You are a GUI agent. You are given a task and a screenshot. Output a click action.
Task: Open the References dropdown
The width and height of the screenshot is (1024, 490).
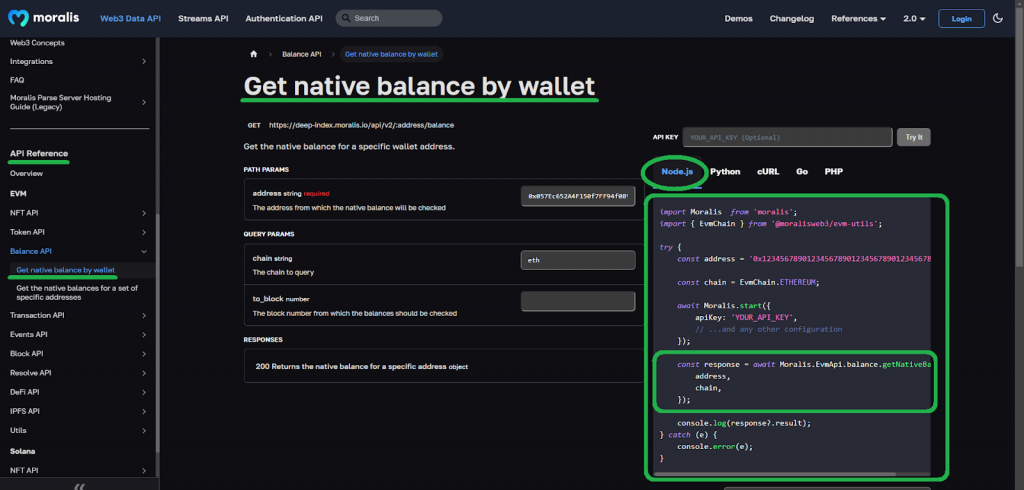click(858, 18)
